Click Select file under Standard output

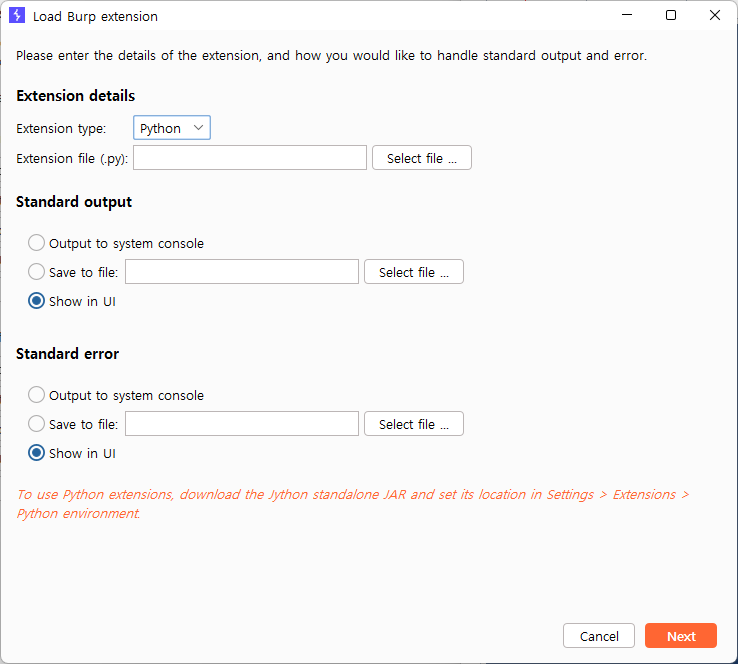414,272
